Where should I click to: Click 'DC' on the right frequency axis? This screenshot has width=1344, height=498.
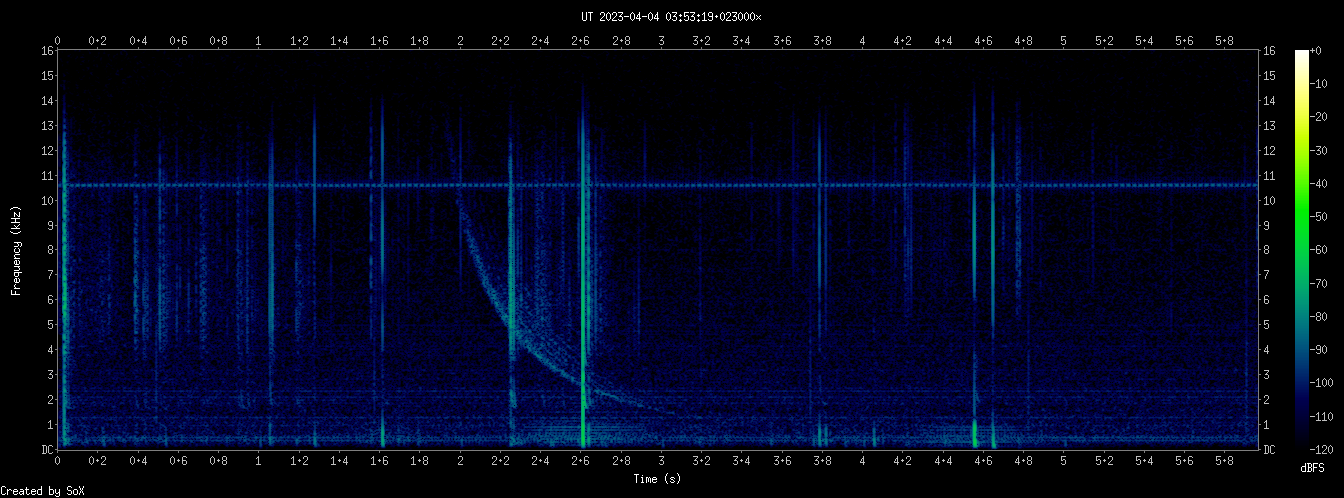click(1270, 450)
